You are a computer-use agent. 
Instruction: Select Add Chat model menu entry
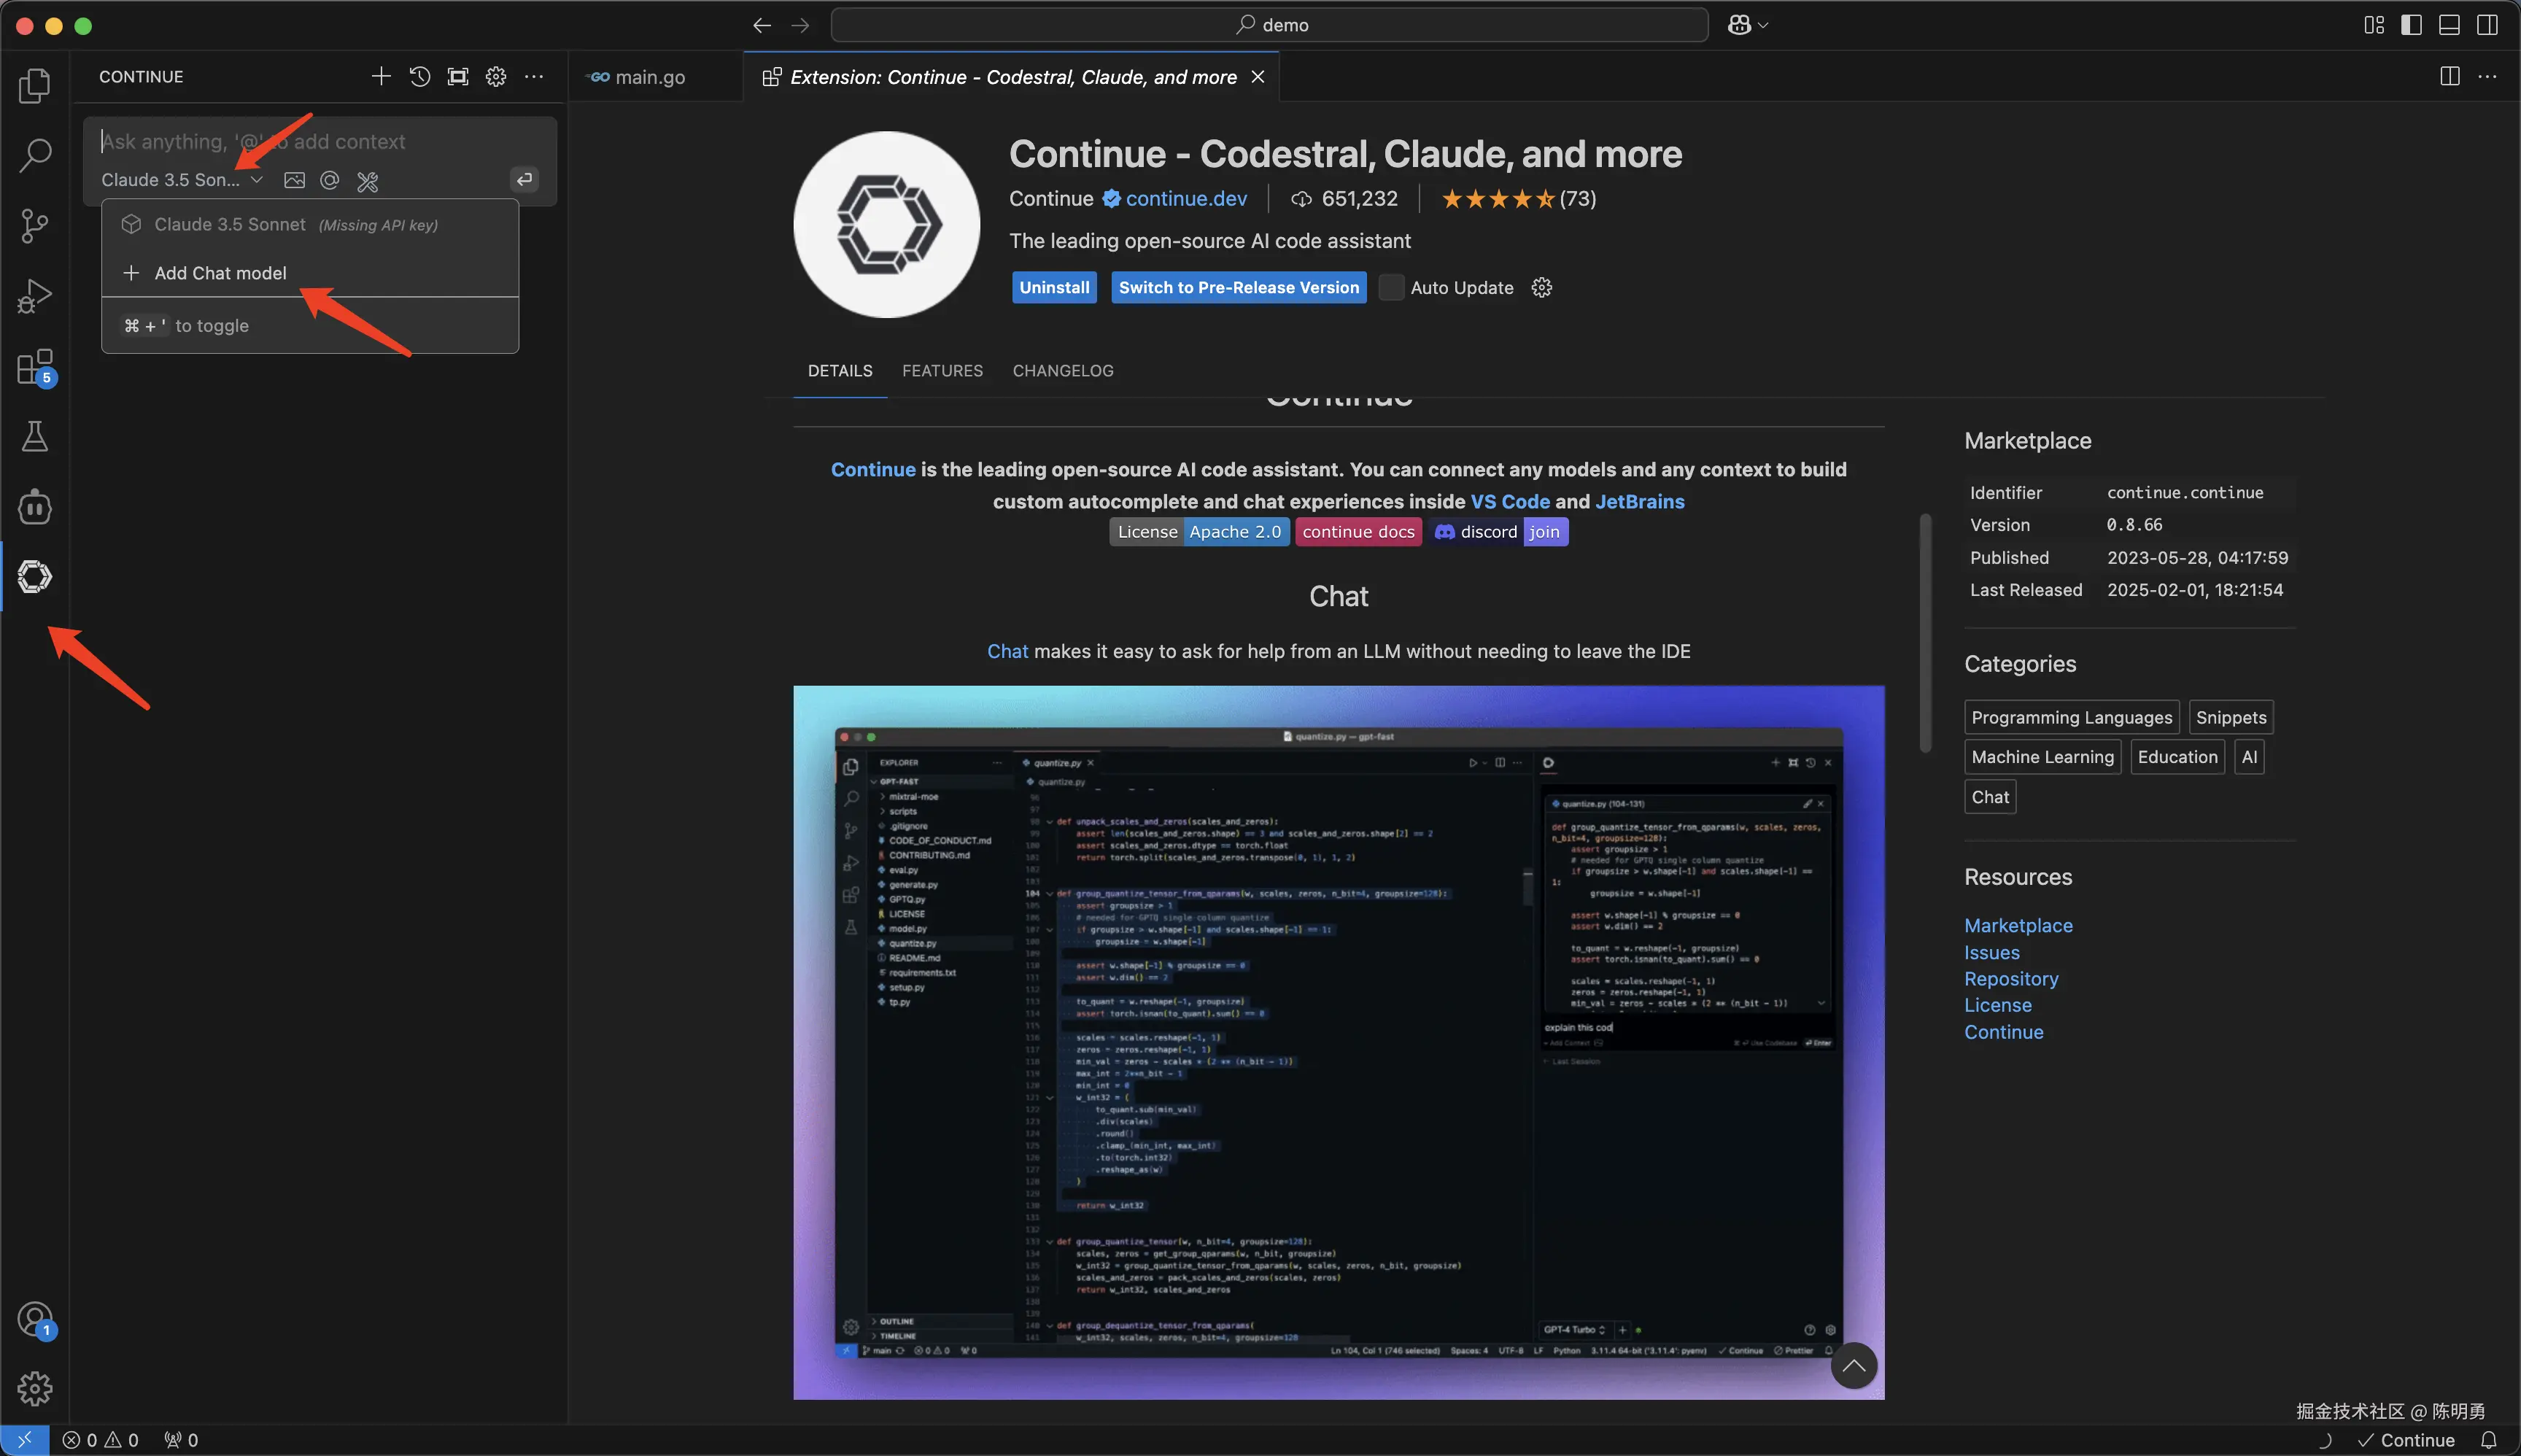220,273
